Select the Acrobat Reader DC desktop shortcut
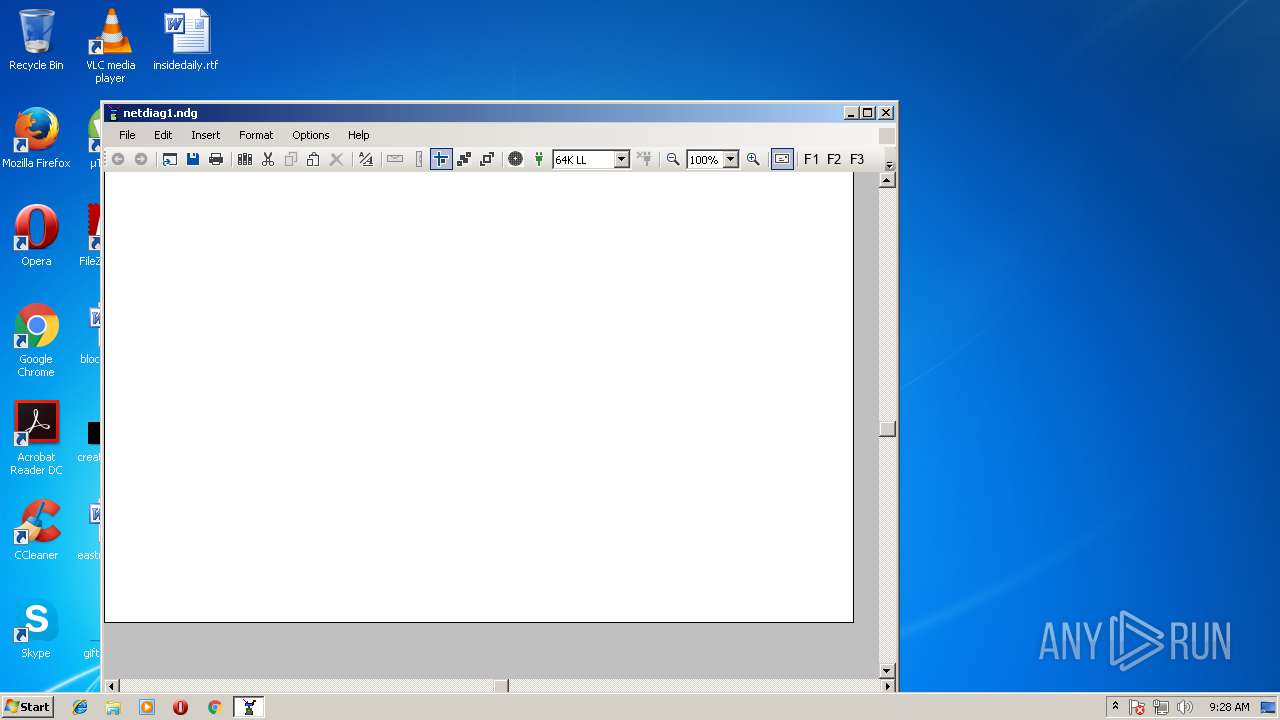The image size is (1280, 720). click(36, 438)
